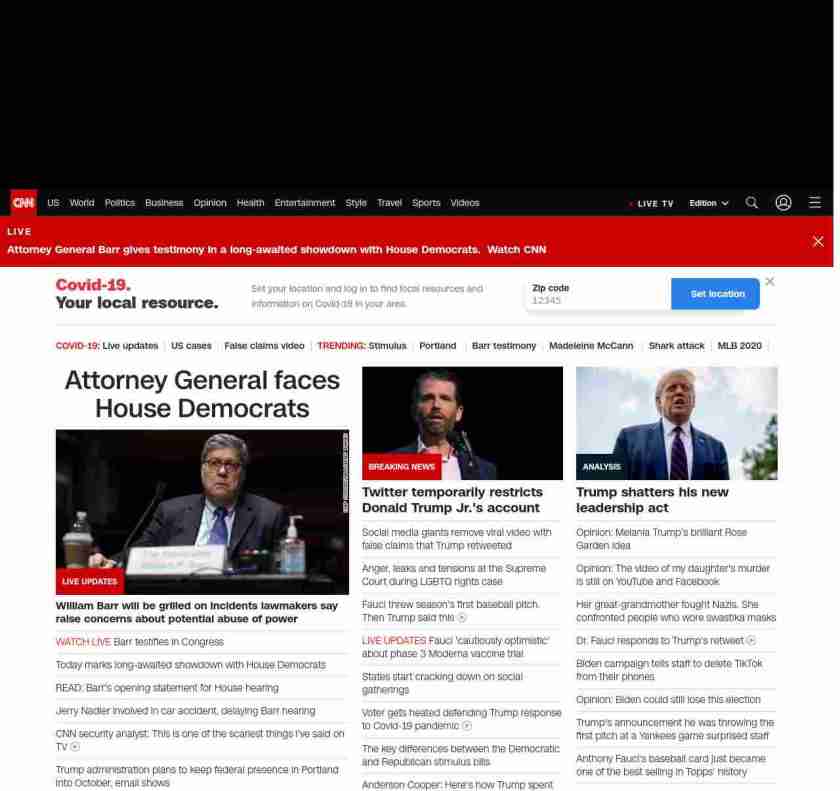Viewport: 840px width, 791px height.
Task: Open the search magnifier icon
Action: tap(752, 202)
